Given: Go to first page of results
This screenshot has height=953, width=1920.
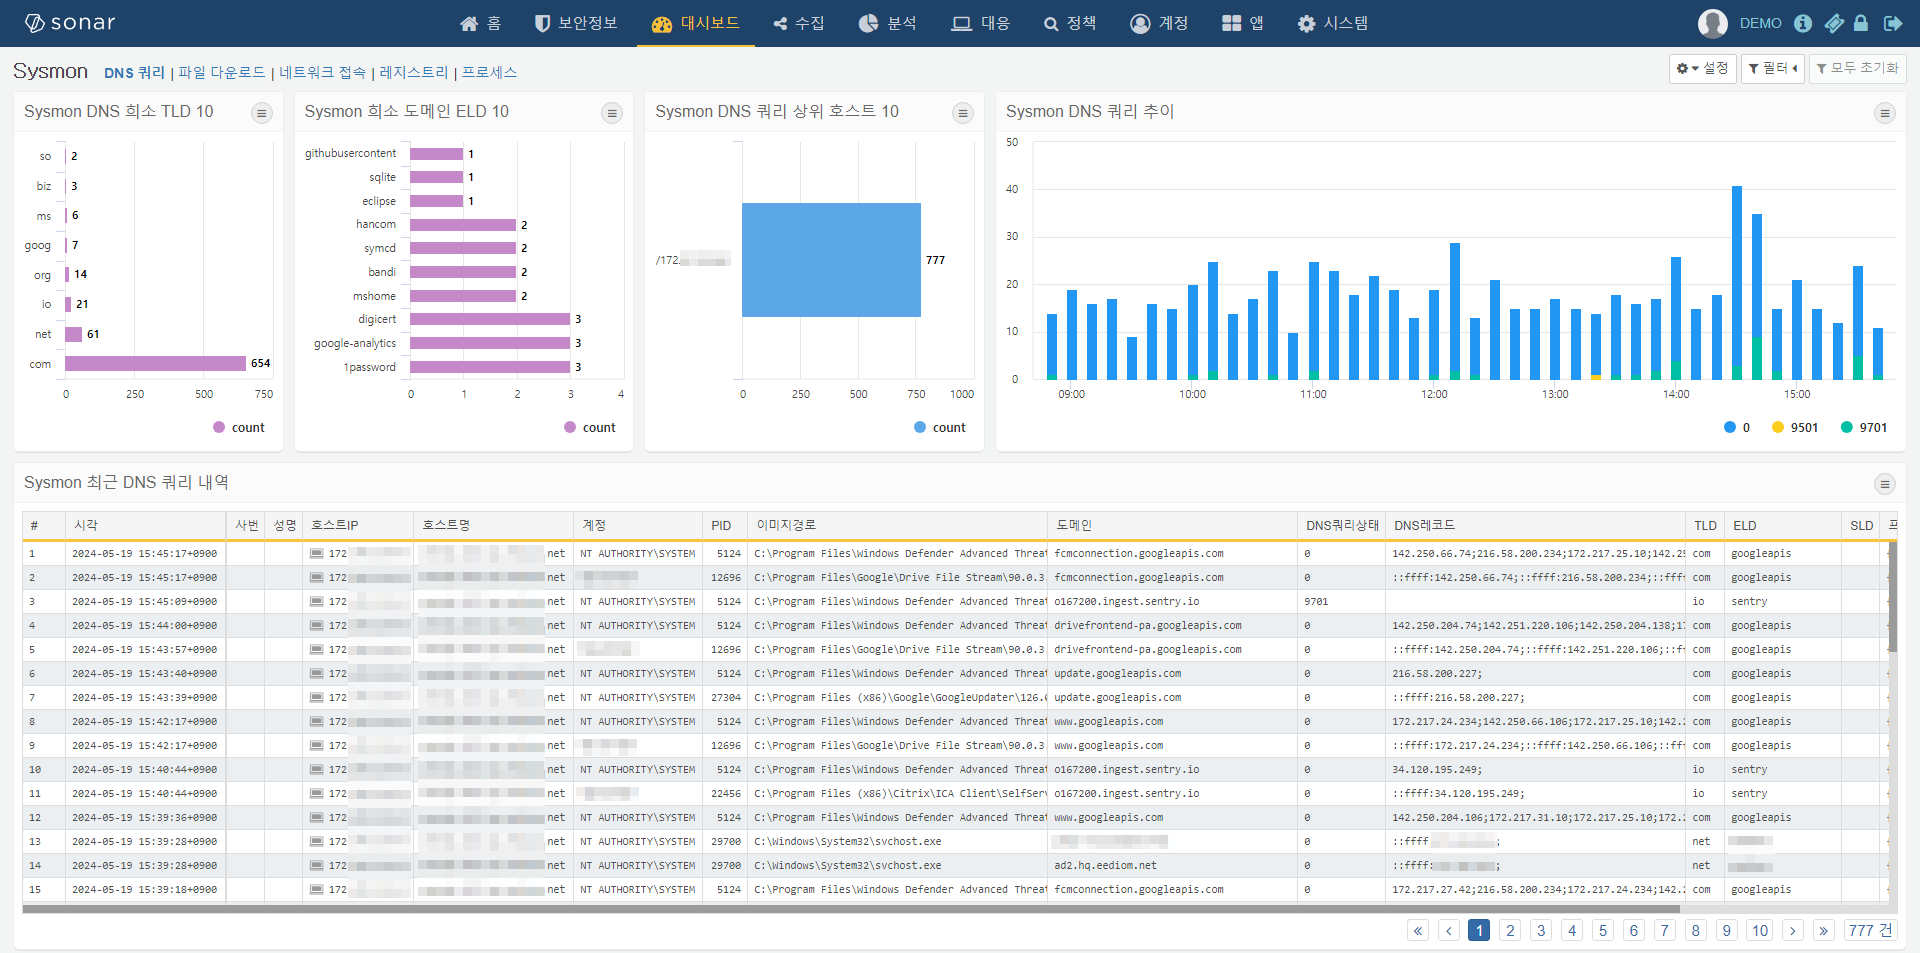Looking at the screenshot, I should (1418, 931).
